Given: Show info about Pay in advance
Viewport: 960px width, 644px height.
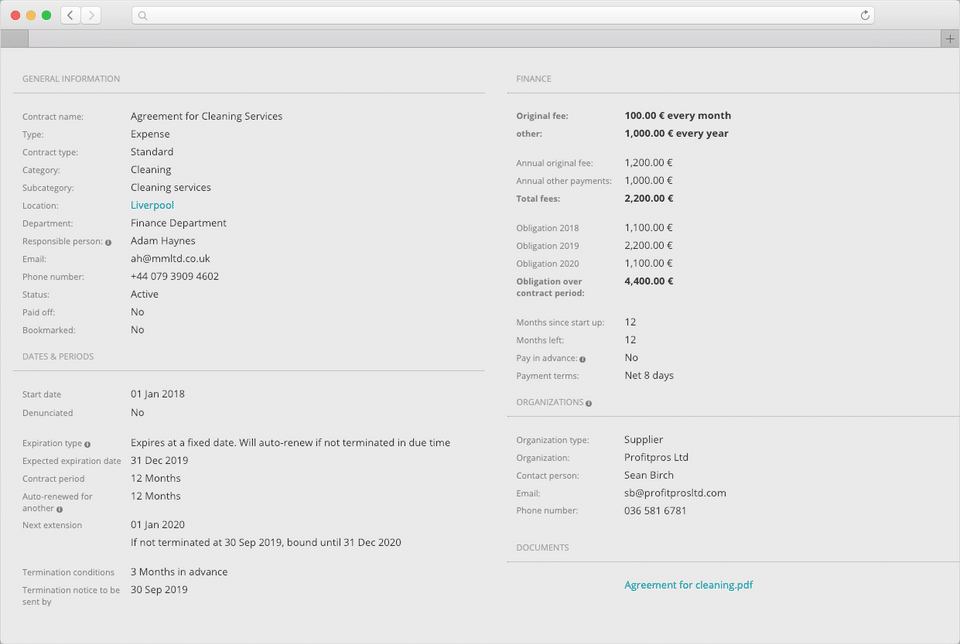Looking at the screenshot, I should 582,359.
